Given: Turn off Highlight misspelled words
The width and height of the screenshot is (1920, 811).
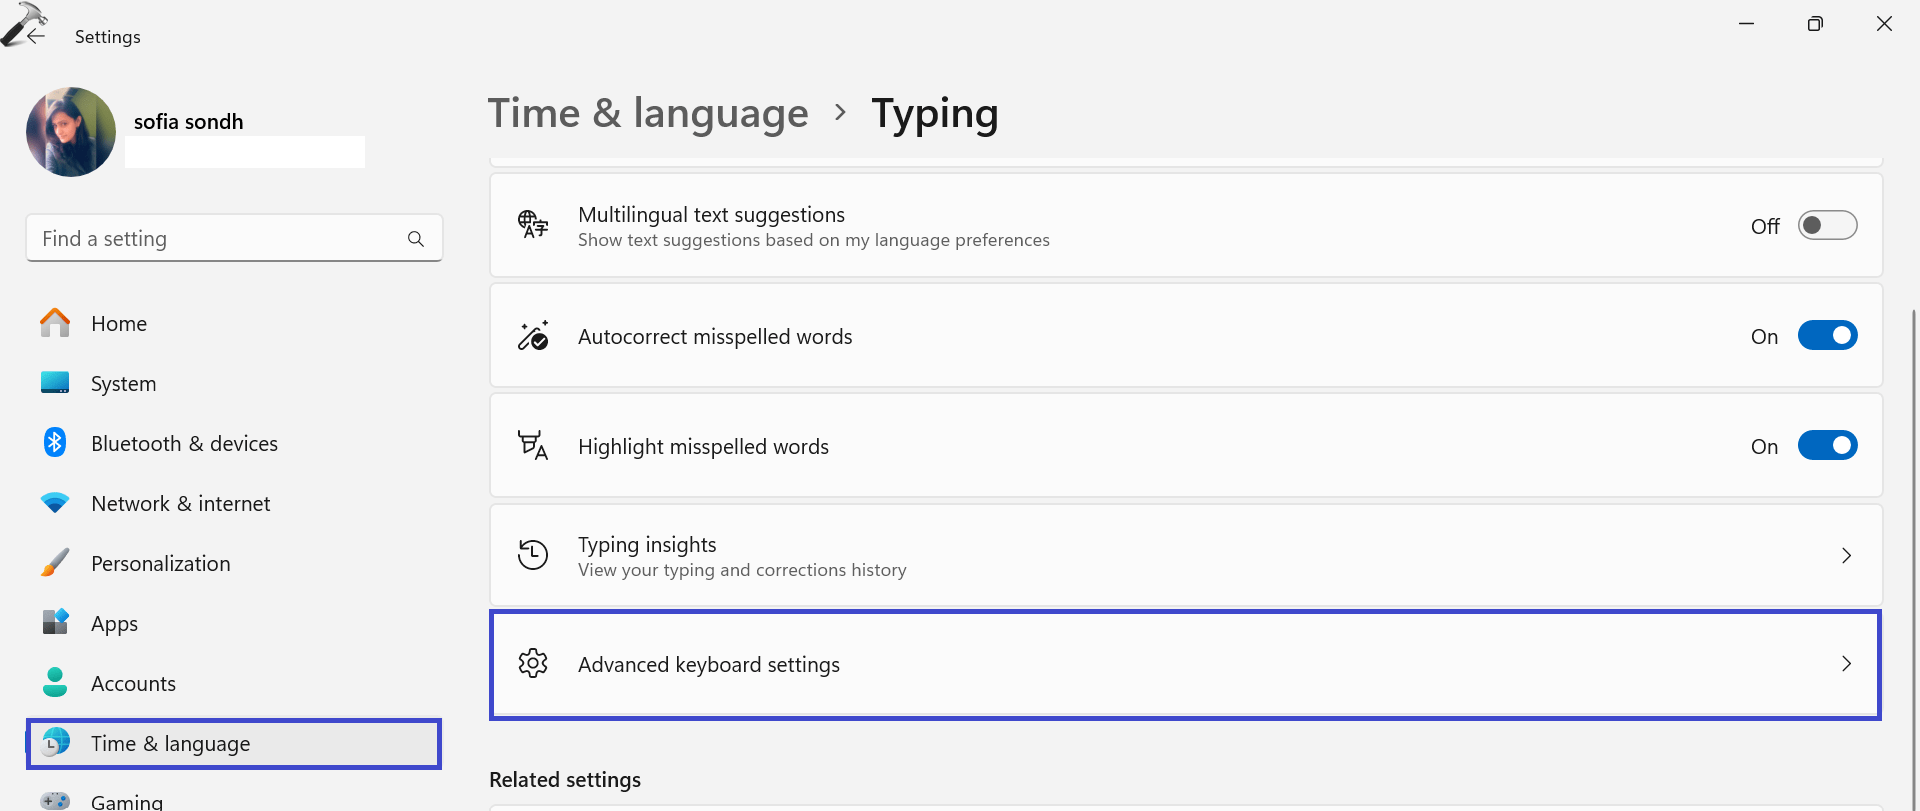Looking at the screenshot, I should coord(1827,445).
